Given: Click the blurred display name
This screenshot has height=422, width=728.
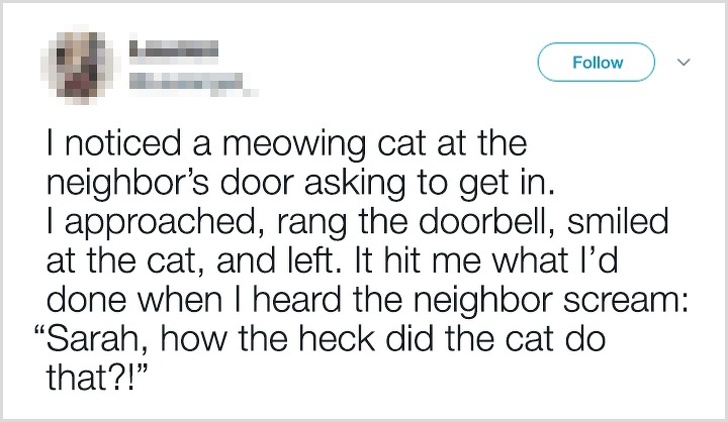Looking at the screenshot, I should coord(174,49).
